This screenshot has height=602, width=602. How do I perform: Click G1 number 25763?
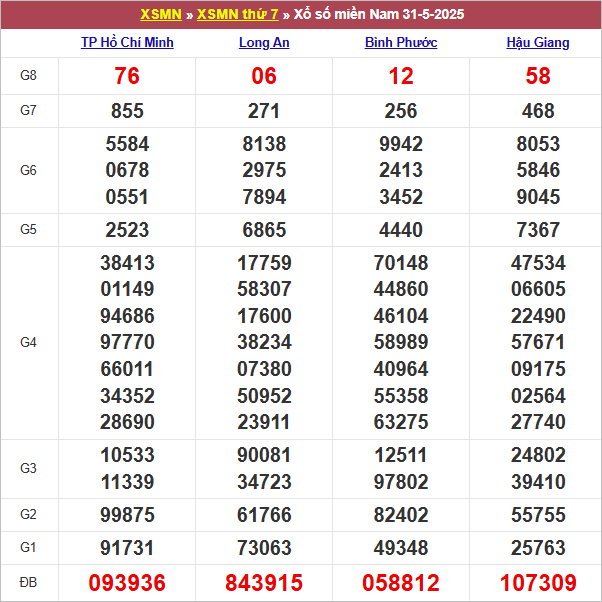tap(538, 548)
